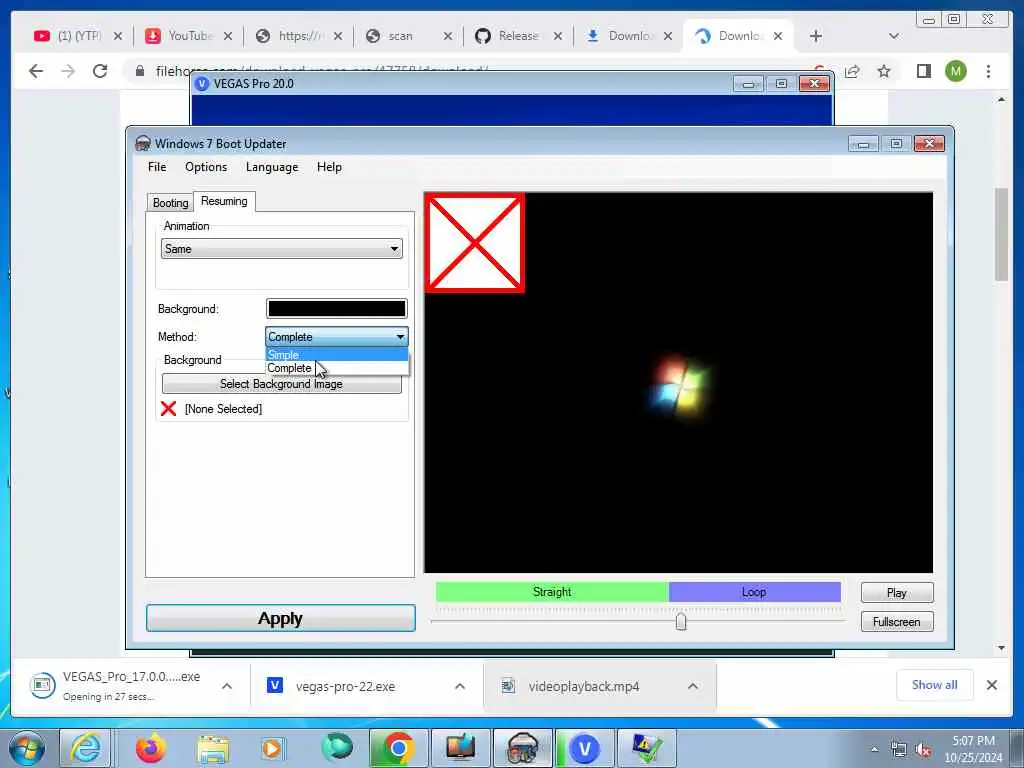Image resolution: width=1024 pixels, height=768 pixels.
Task: Click the Boot Updater title bar icon
Action: coord(142,144)
